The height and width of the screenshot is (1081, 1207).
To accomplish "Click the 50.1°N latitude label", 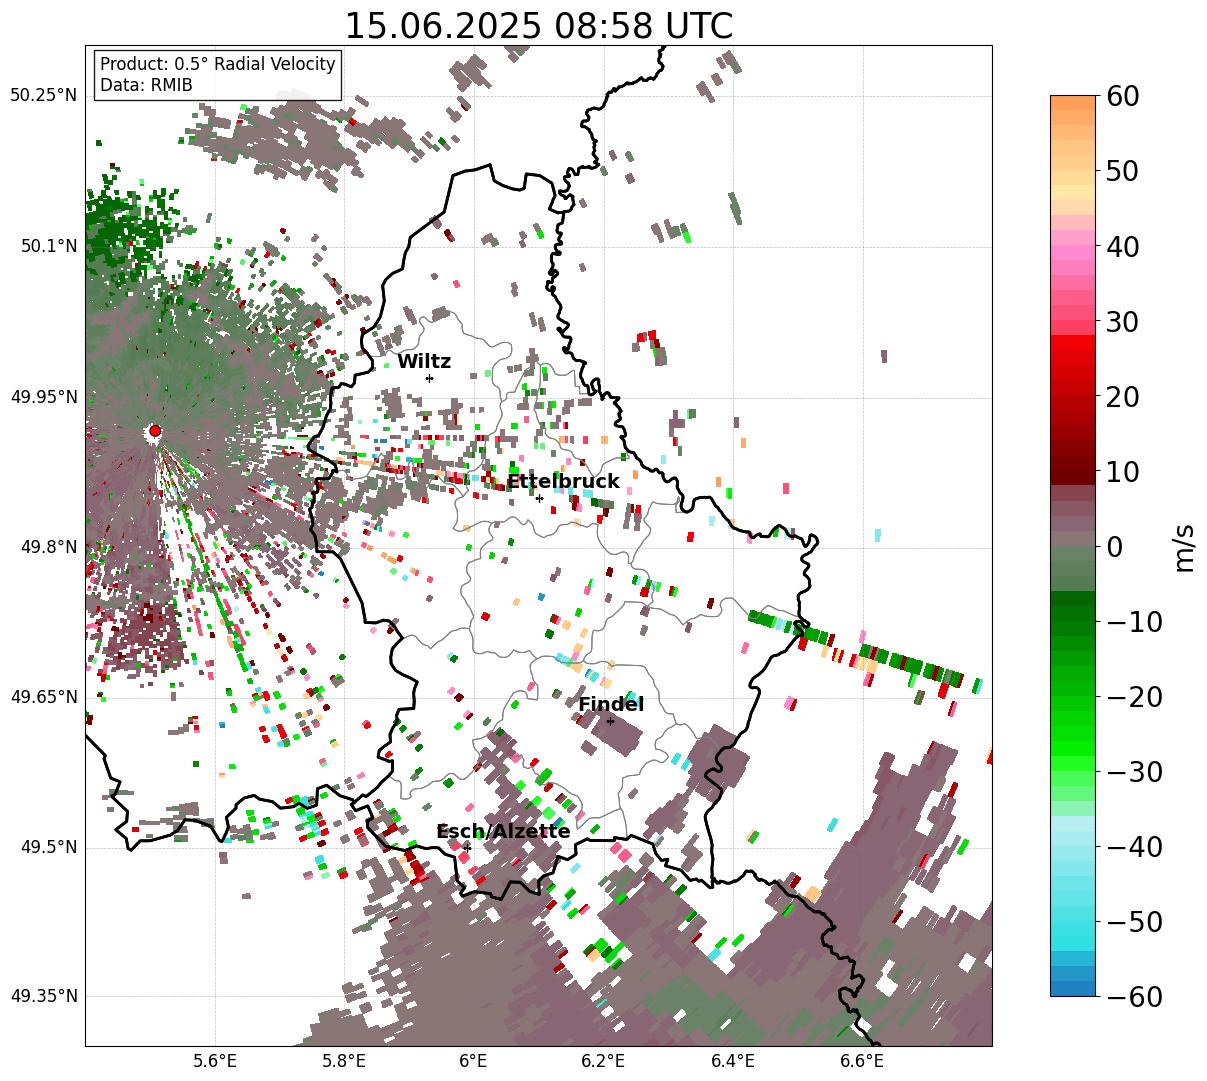I will (47, 246).
